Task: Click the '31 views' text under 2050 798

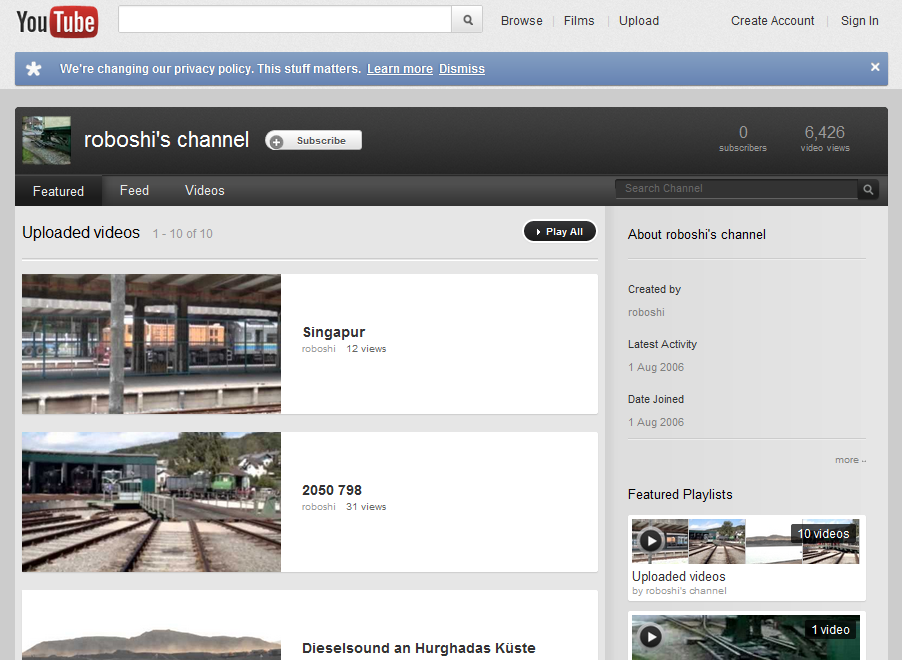Action: tap(366, 507)
